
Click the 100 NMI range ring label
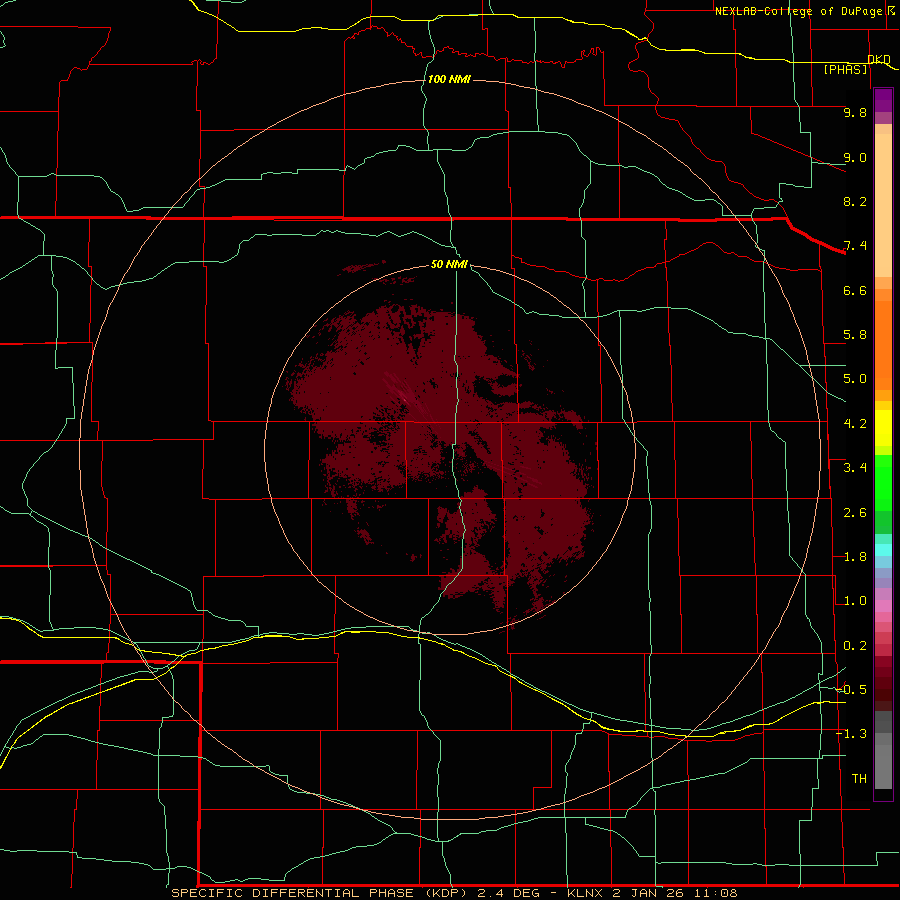coord(449,79)
